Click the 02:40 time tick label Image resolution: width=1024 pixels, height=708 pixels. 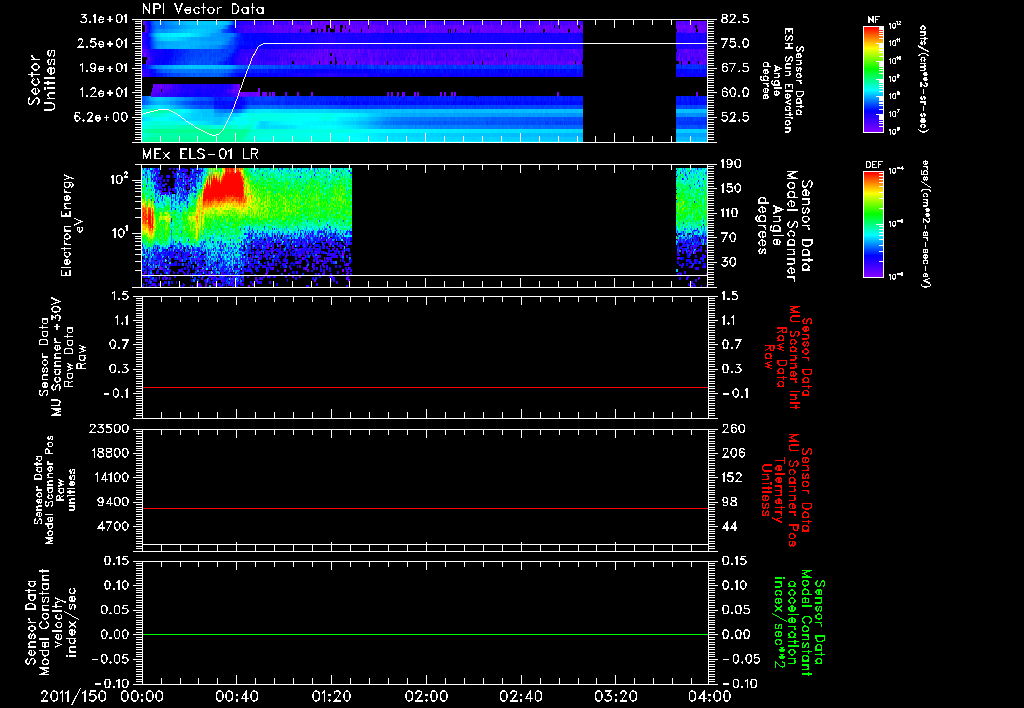click(x=520, y=696)
